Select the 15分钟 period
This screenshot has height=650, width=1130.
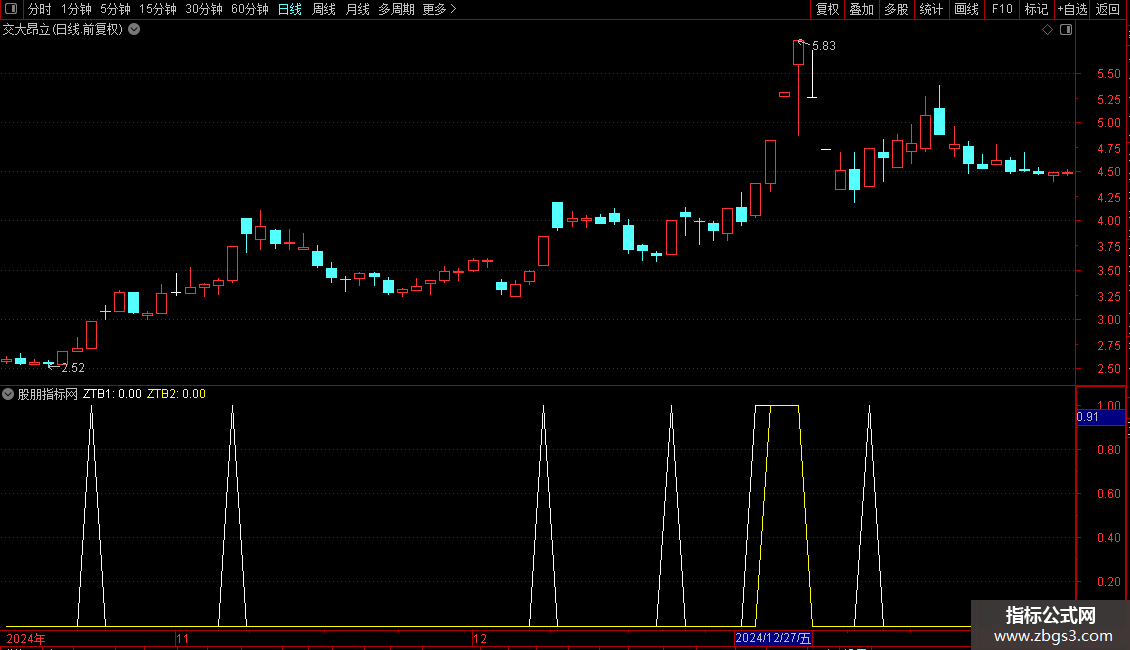158,9
